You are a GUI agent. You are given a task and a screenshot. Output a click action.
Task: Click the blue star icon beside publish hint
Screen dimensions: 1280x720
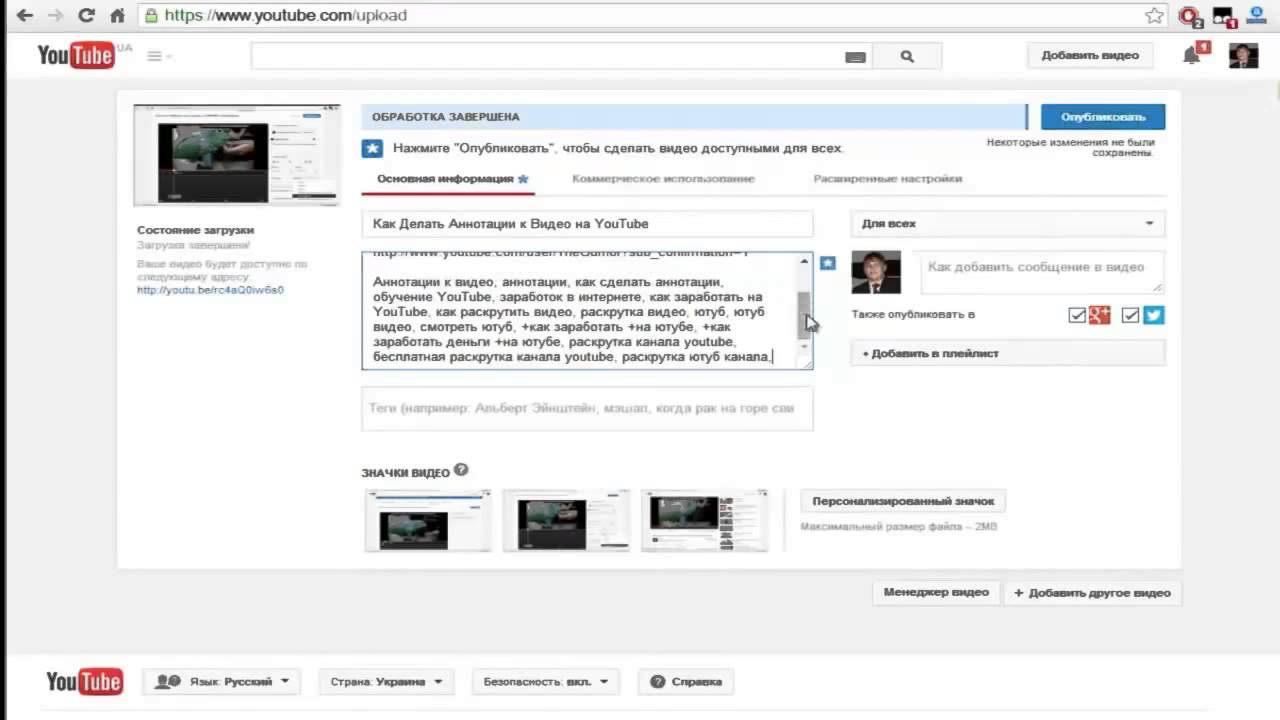pyautogui.click(x=372, y=148)
